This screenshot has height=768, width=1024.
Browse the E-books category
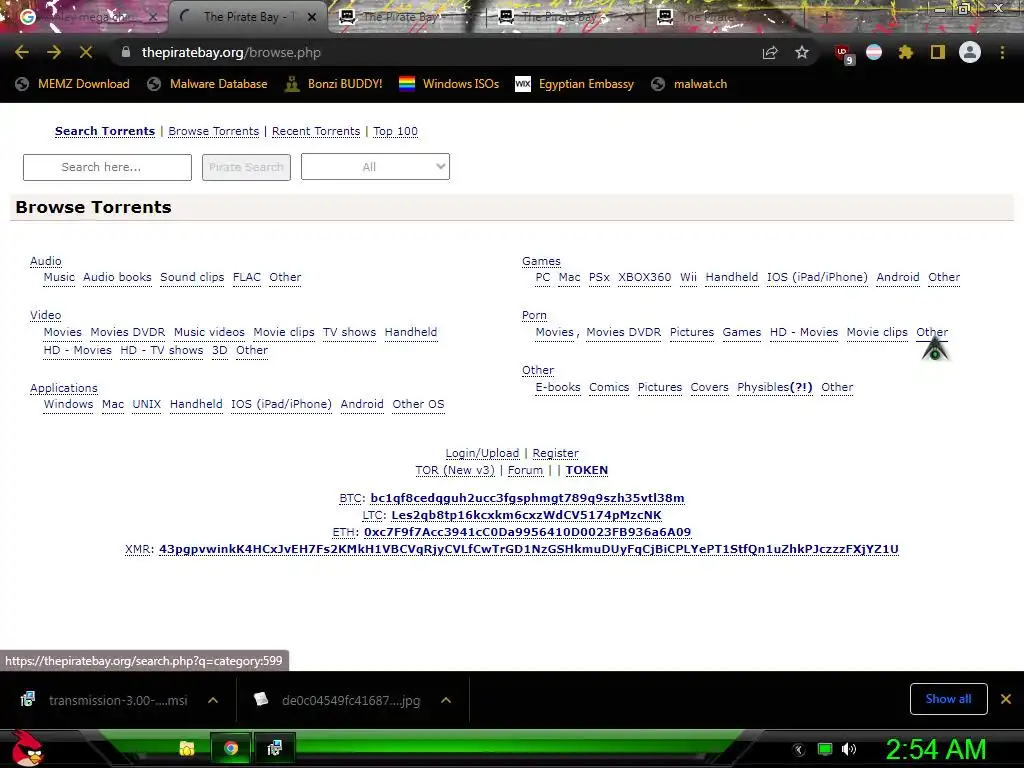point(558,387)
